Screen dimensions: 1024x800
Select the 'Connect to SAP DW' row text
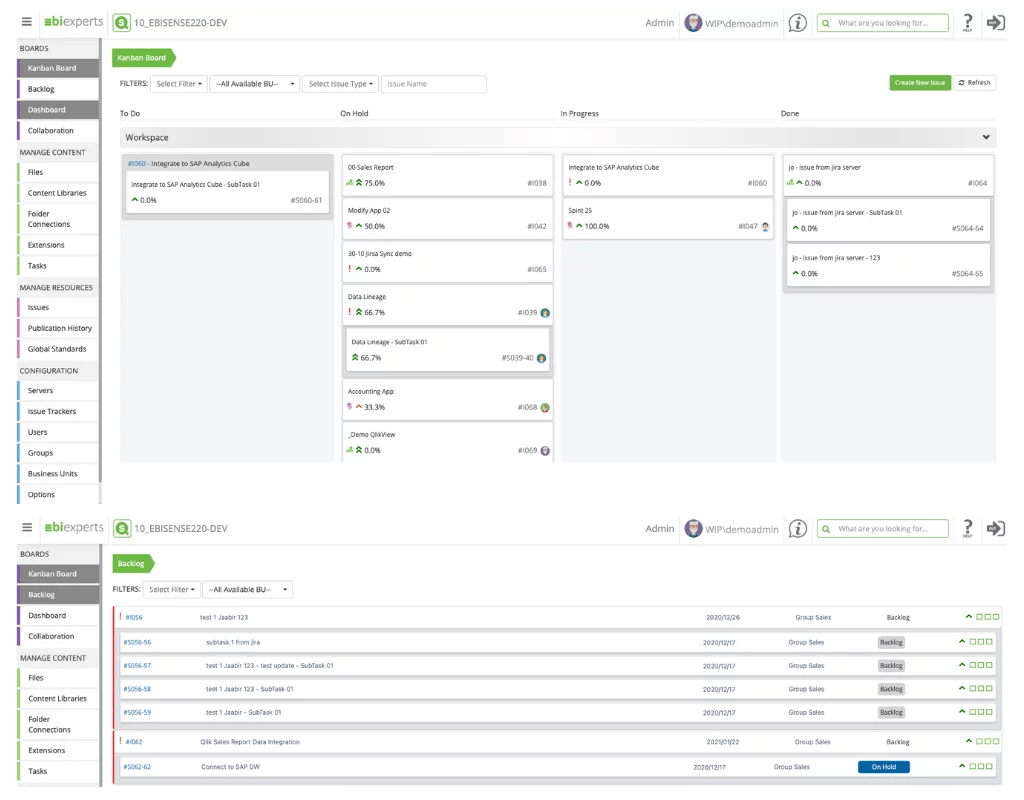pyautogui.click(x=231, y=767)
